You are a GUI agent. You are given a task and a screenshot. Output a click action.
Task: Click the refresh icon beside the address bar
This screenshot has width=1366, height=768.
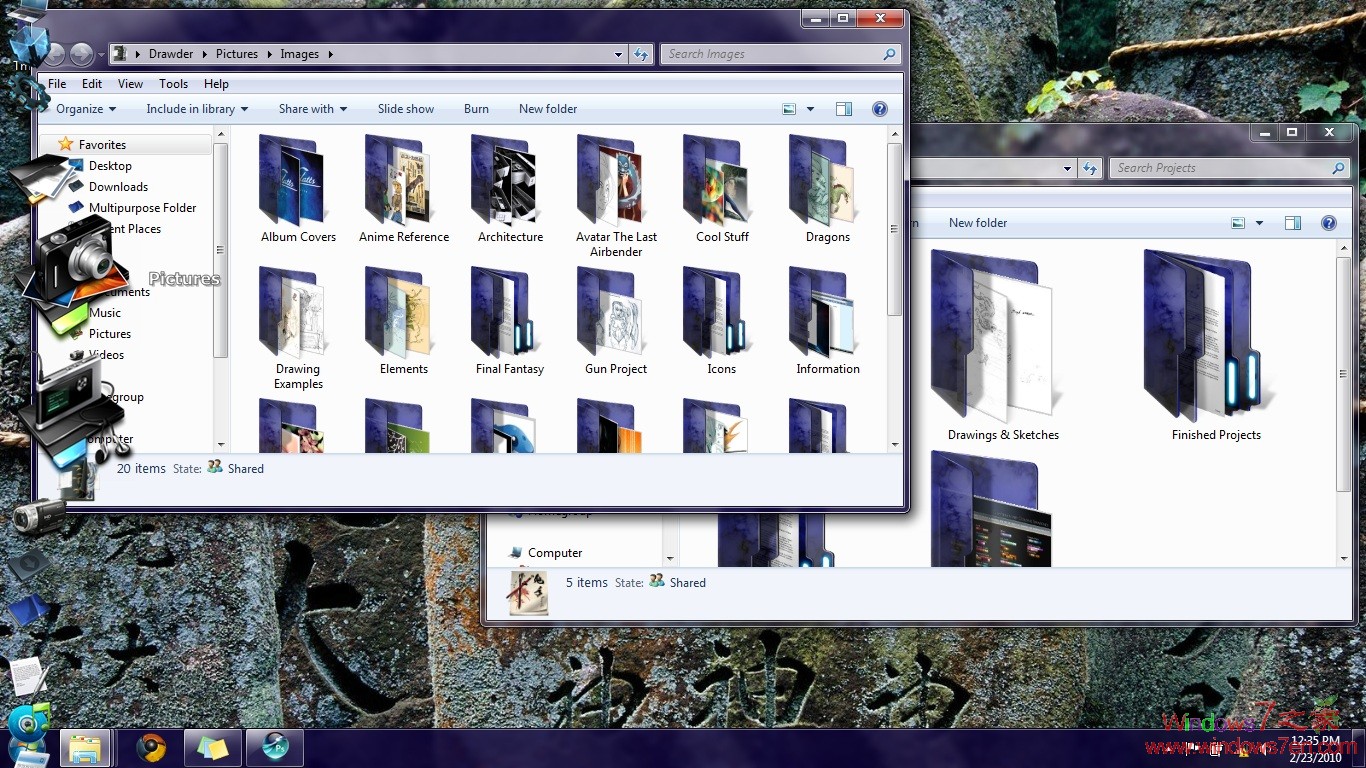[641, 54]
